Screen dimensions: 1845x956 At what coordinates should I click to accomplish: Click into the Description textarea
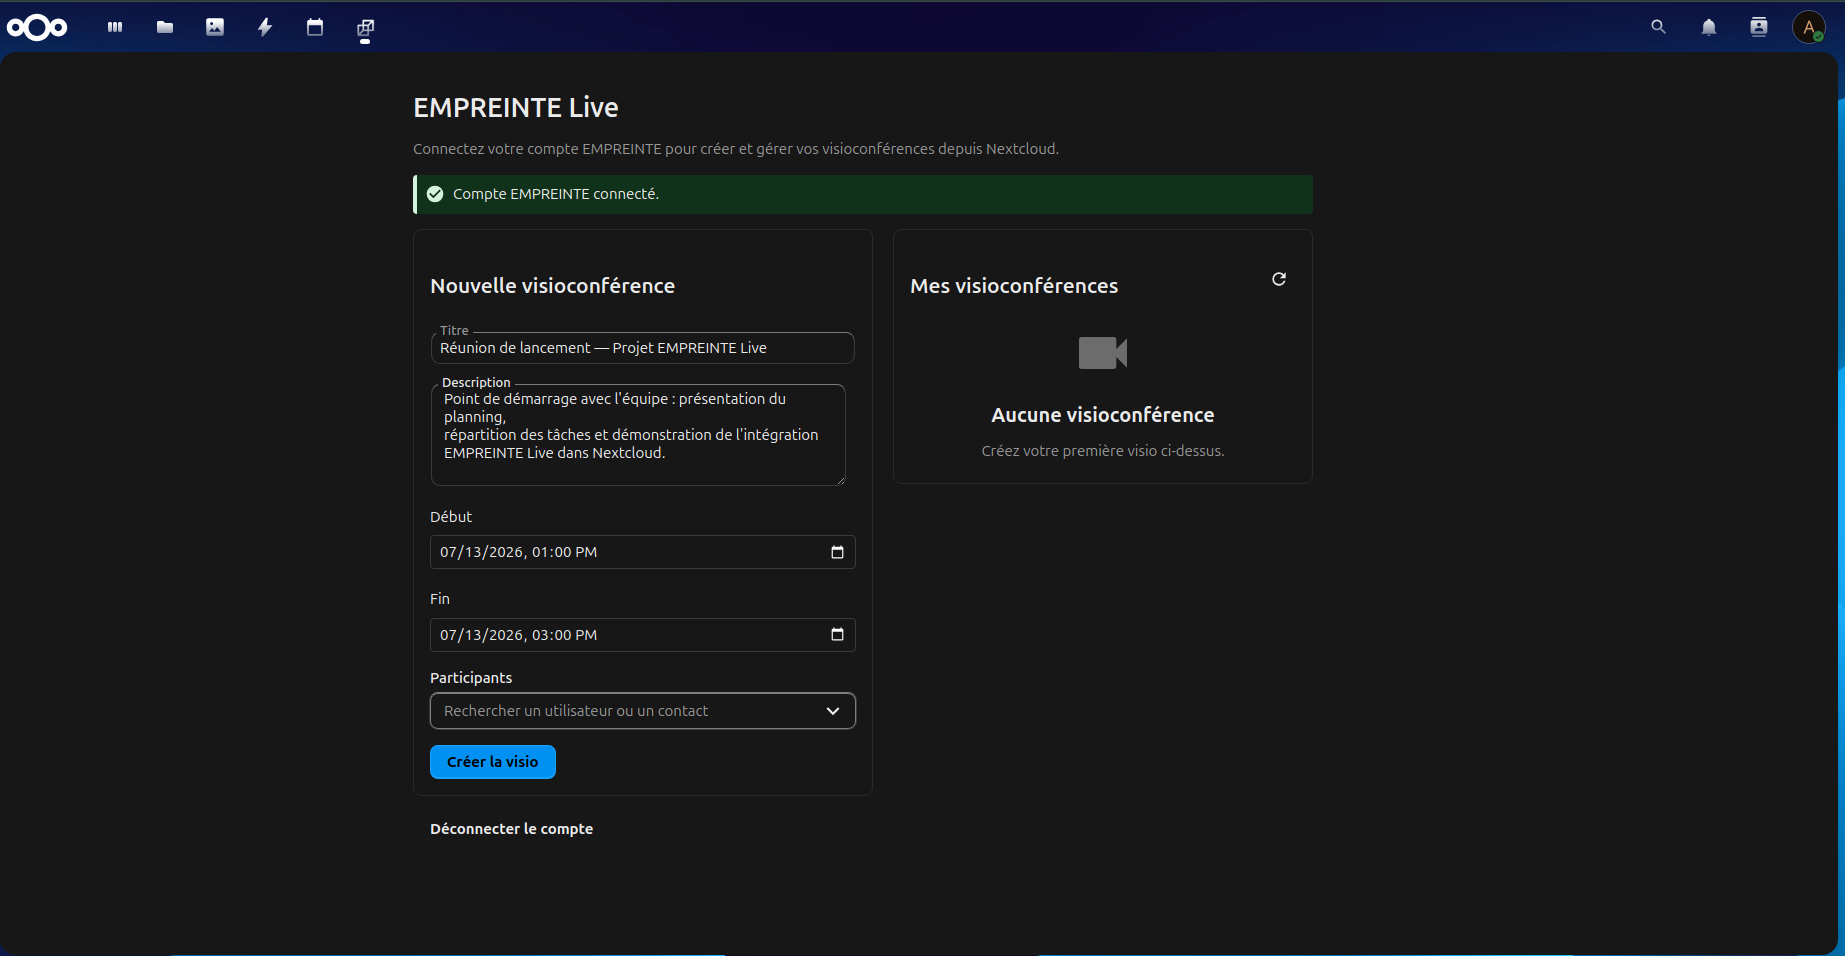click(638, 435)
